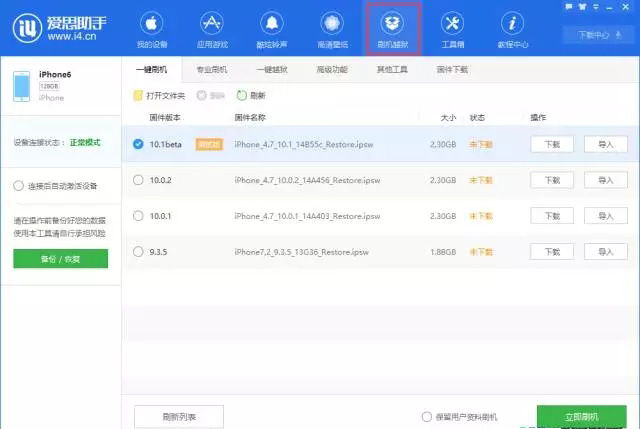Image resolution: width=640 pixels, height=429 pixels.
Task: Click the 打开文件夹 folder icon
Action: click(138, 95)
